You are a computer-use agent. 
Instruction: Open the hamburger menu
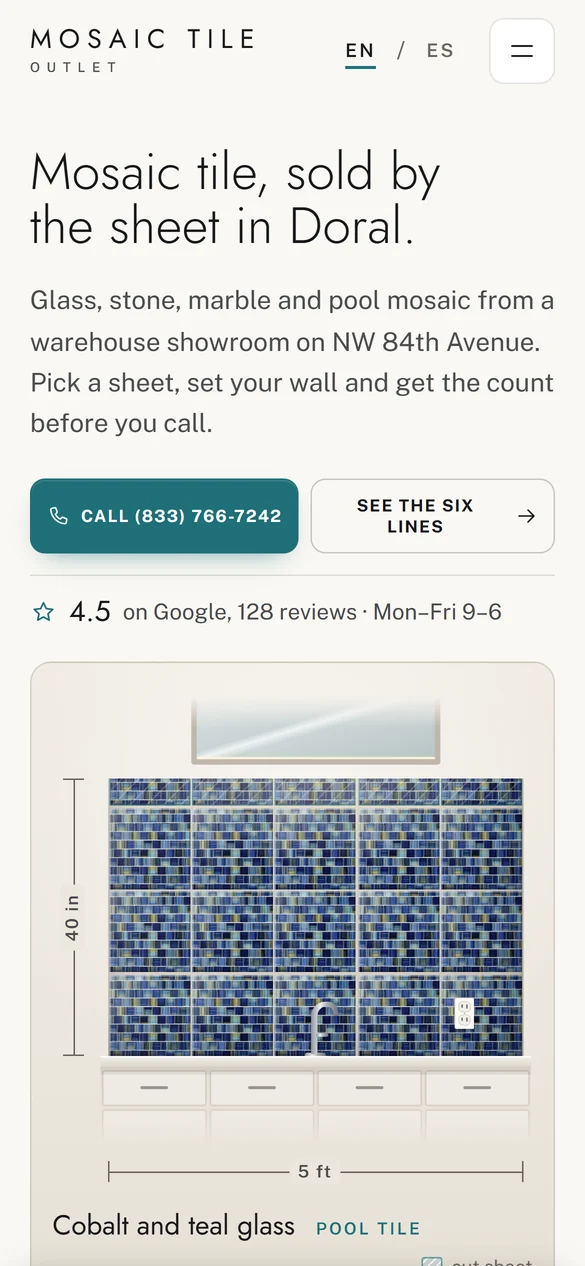pos(521,51)
